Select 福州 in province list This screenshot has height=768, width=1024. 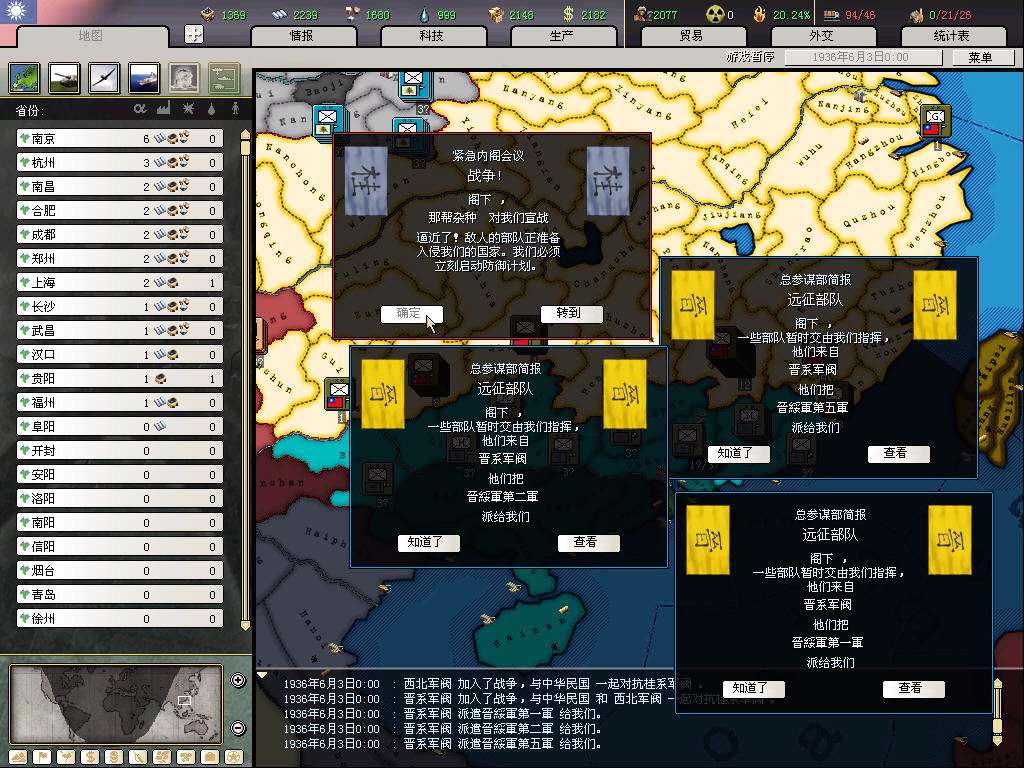coord(120,403)
